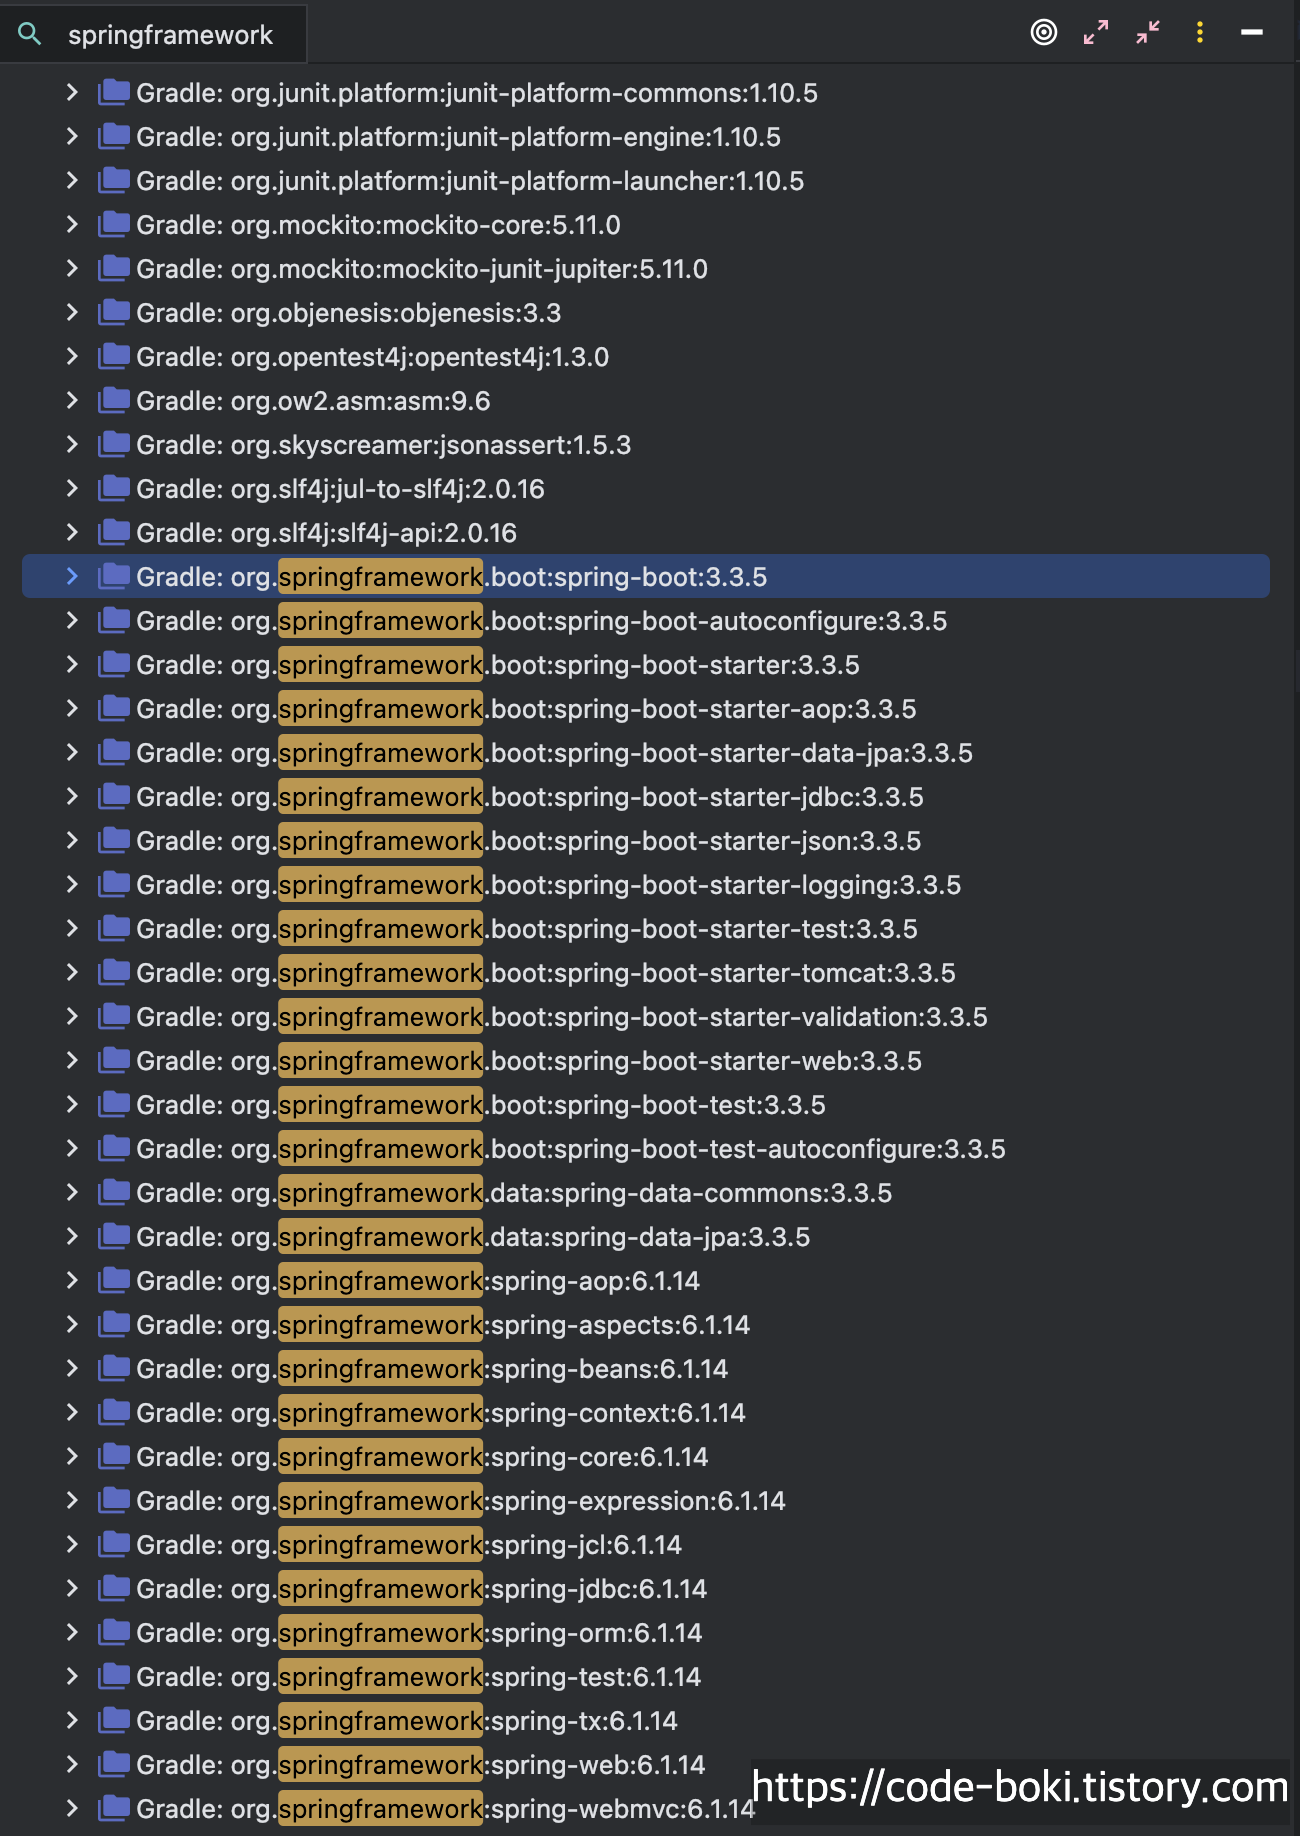Click folder icon of opentest4j:1.3.0
Screen dimensions: 1300x1836
coord(114,356)
